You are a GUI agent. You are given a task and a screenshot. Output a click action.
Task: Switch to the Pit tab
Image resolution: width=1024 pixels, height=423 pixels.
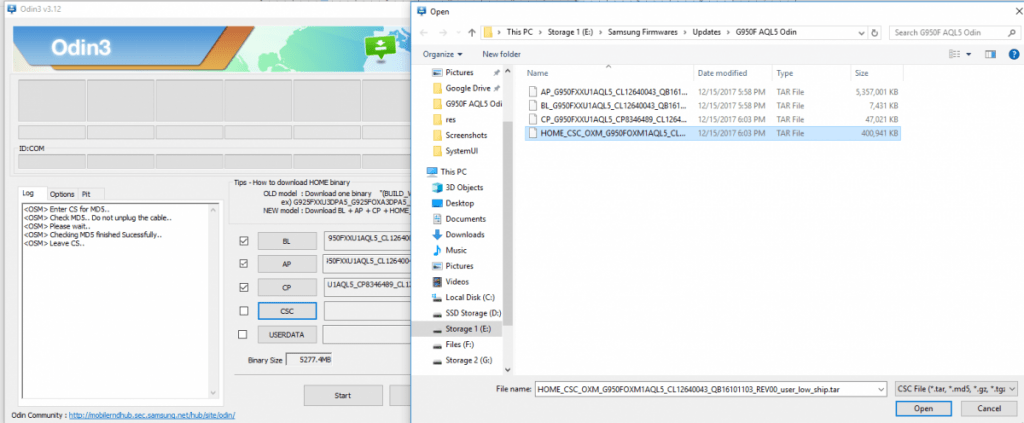[86, 194]
